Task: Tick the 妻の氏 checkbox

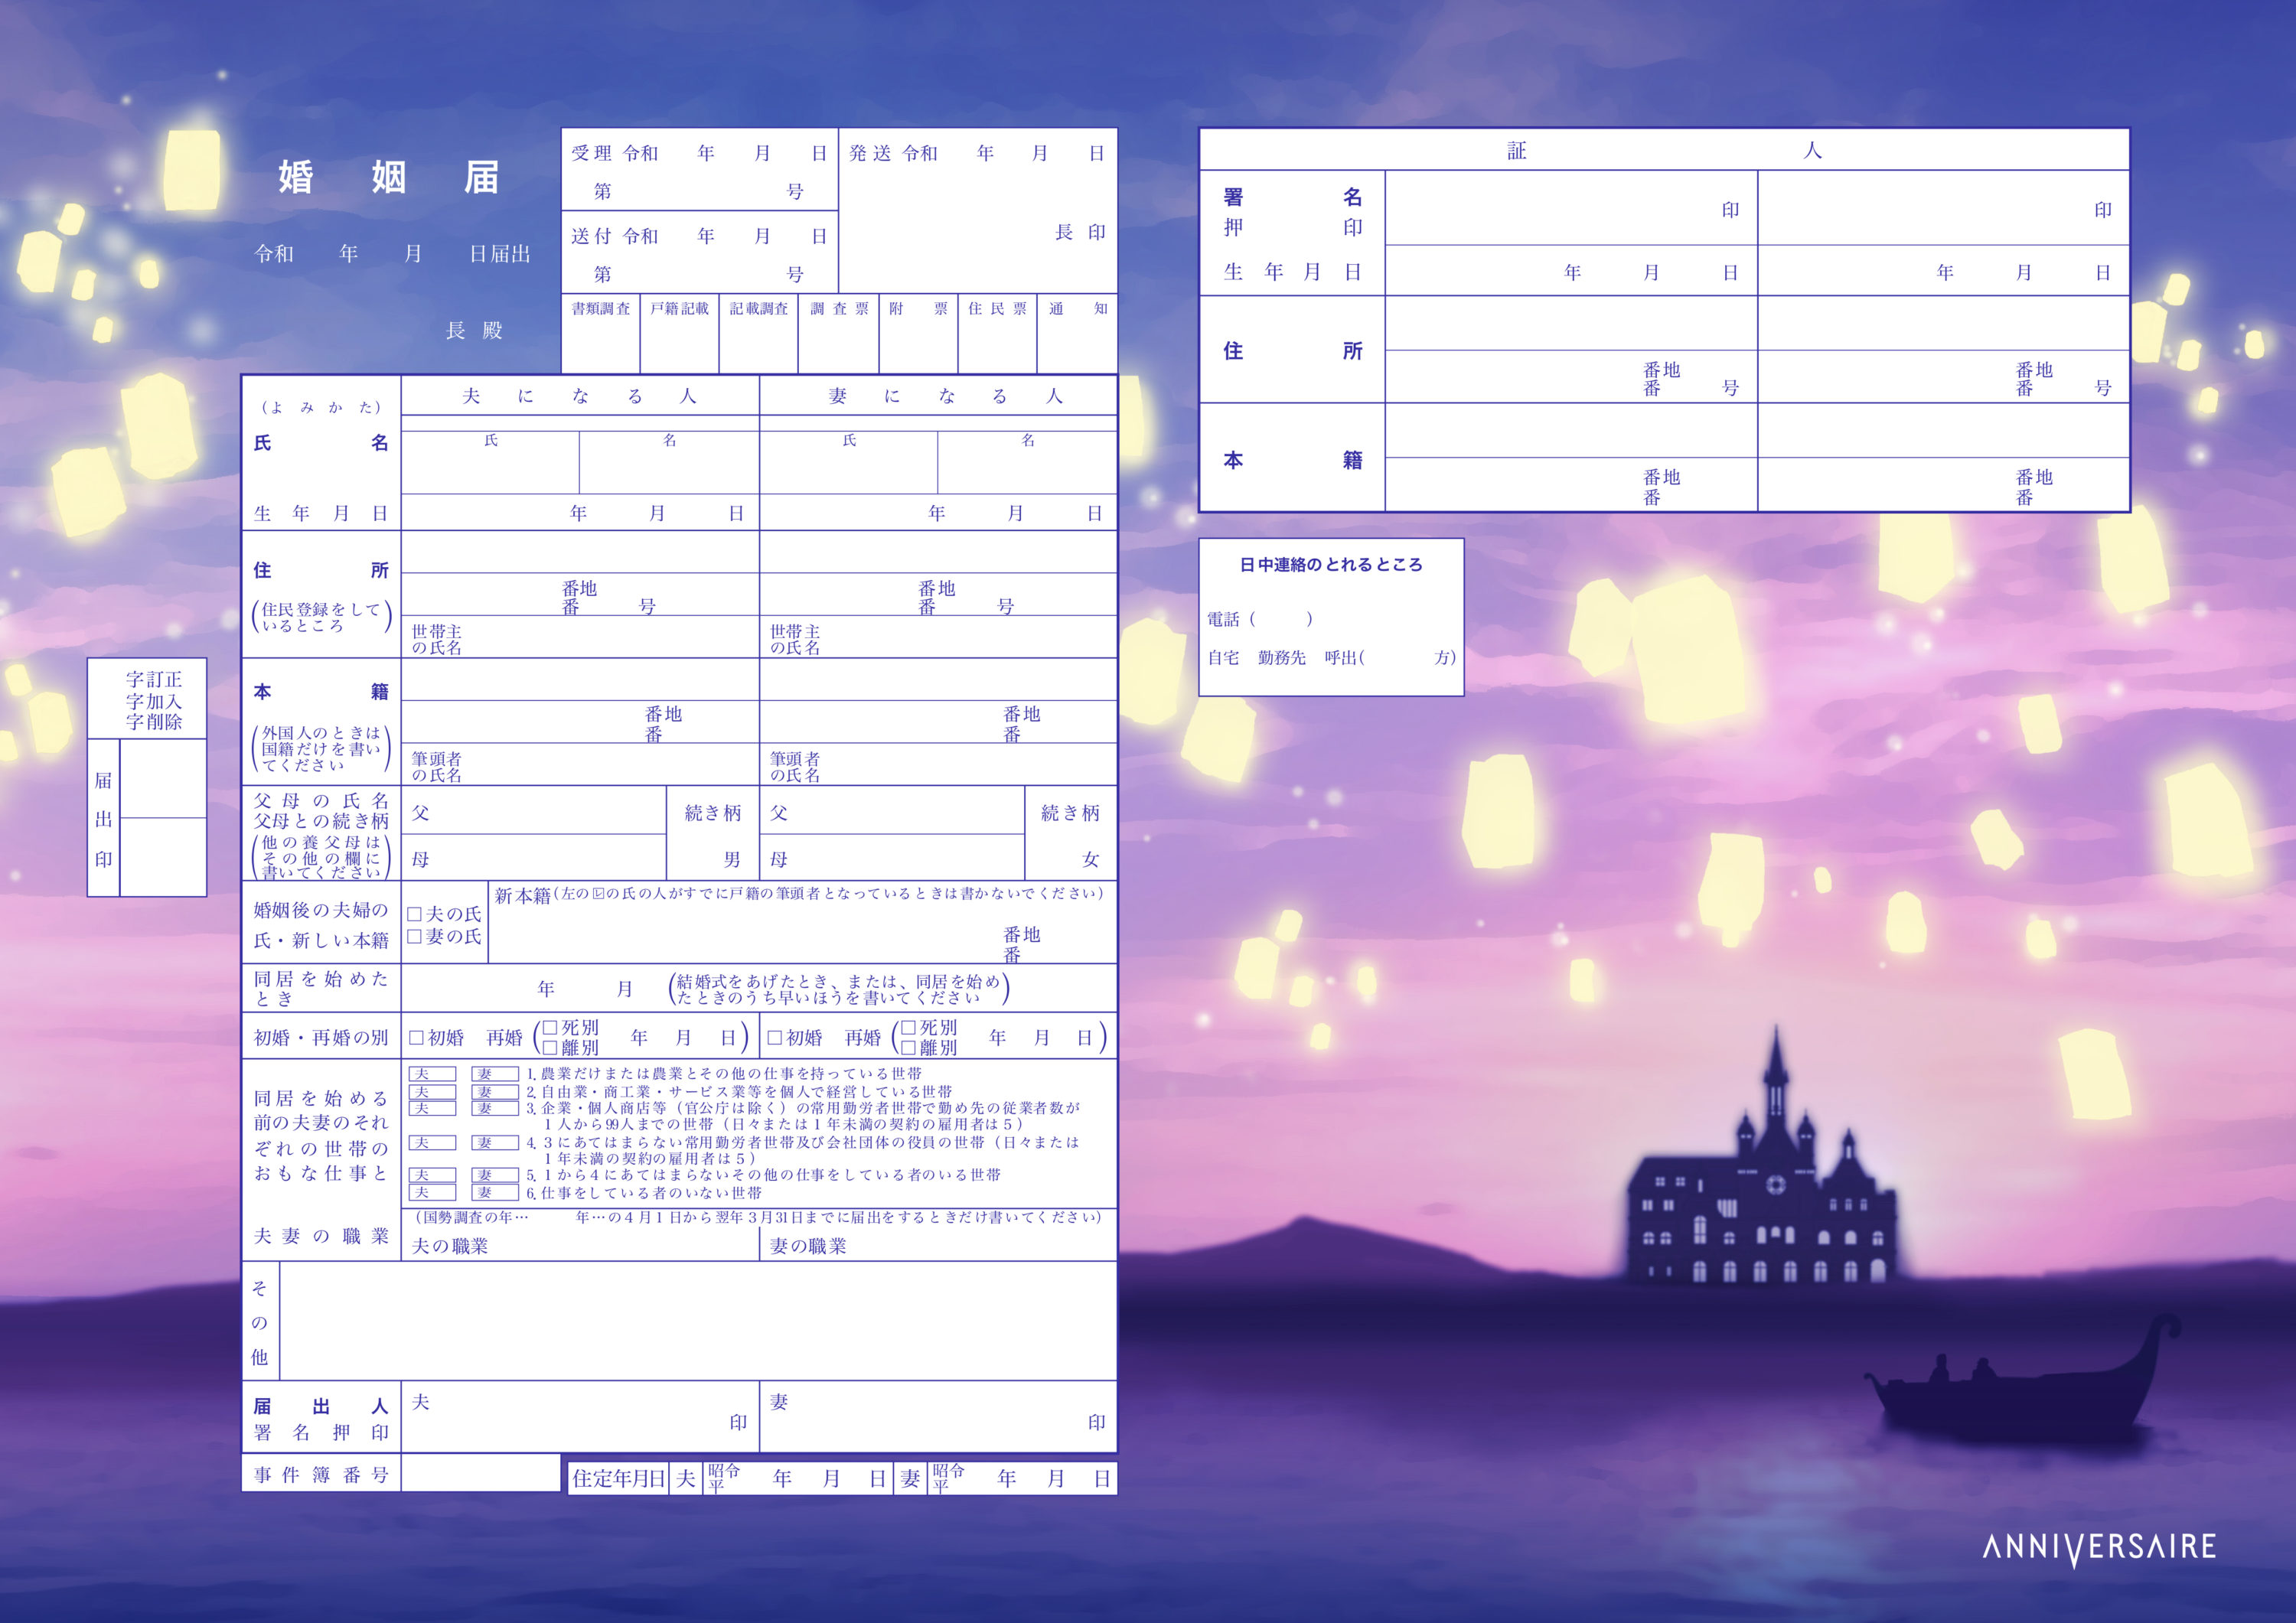Action: [x=414, y=937]
